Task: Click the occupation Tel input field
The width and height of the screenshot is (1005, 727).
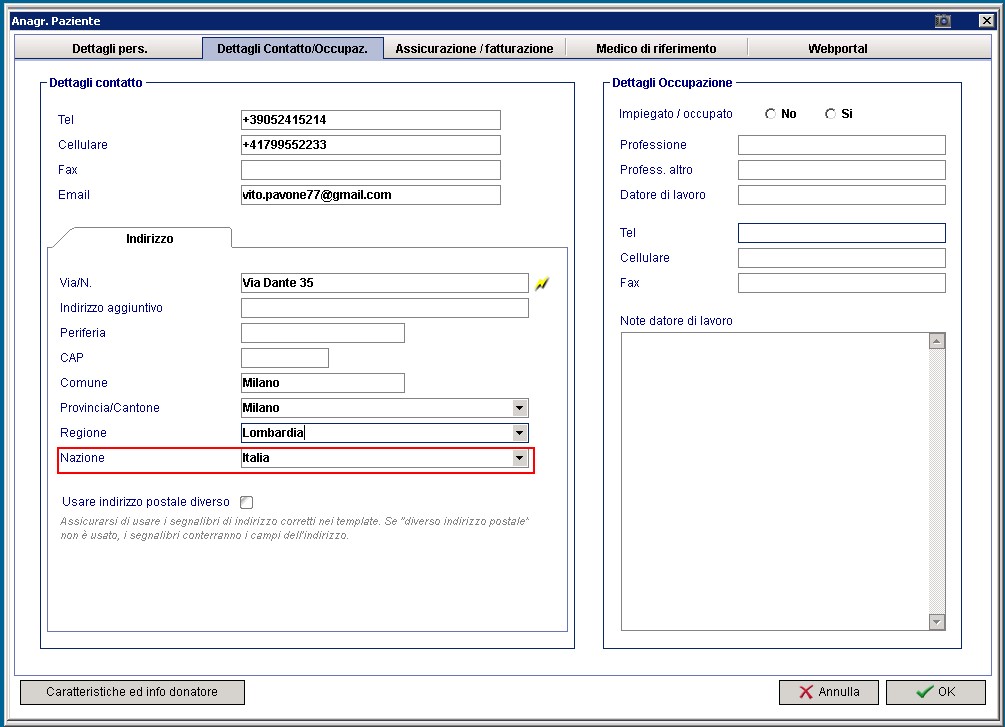Action: 842,233
